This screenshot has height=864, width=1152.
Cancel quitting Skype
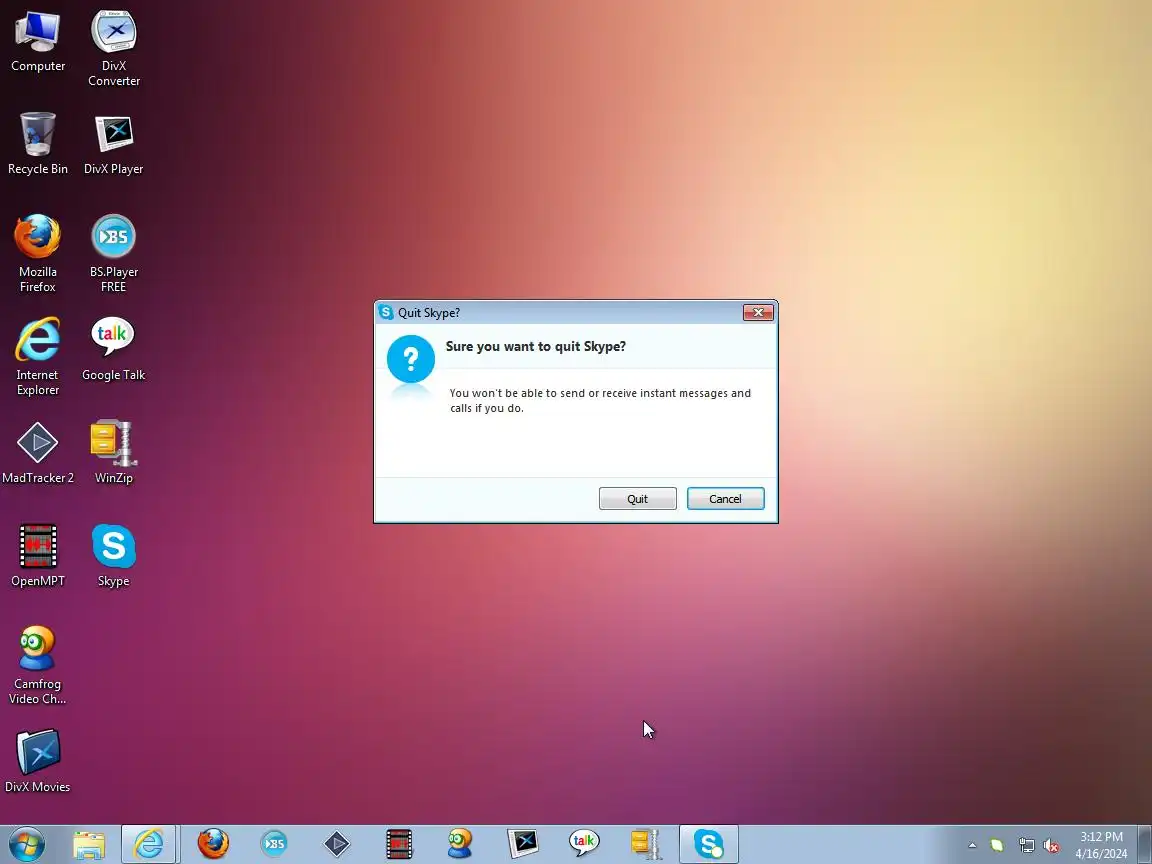[x=725, y=498]
